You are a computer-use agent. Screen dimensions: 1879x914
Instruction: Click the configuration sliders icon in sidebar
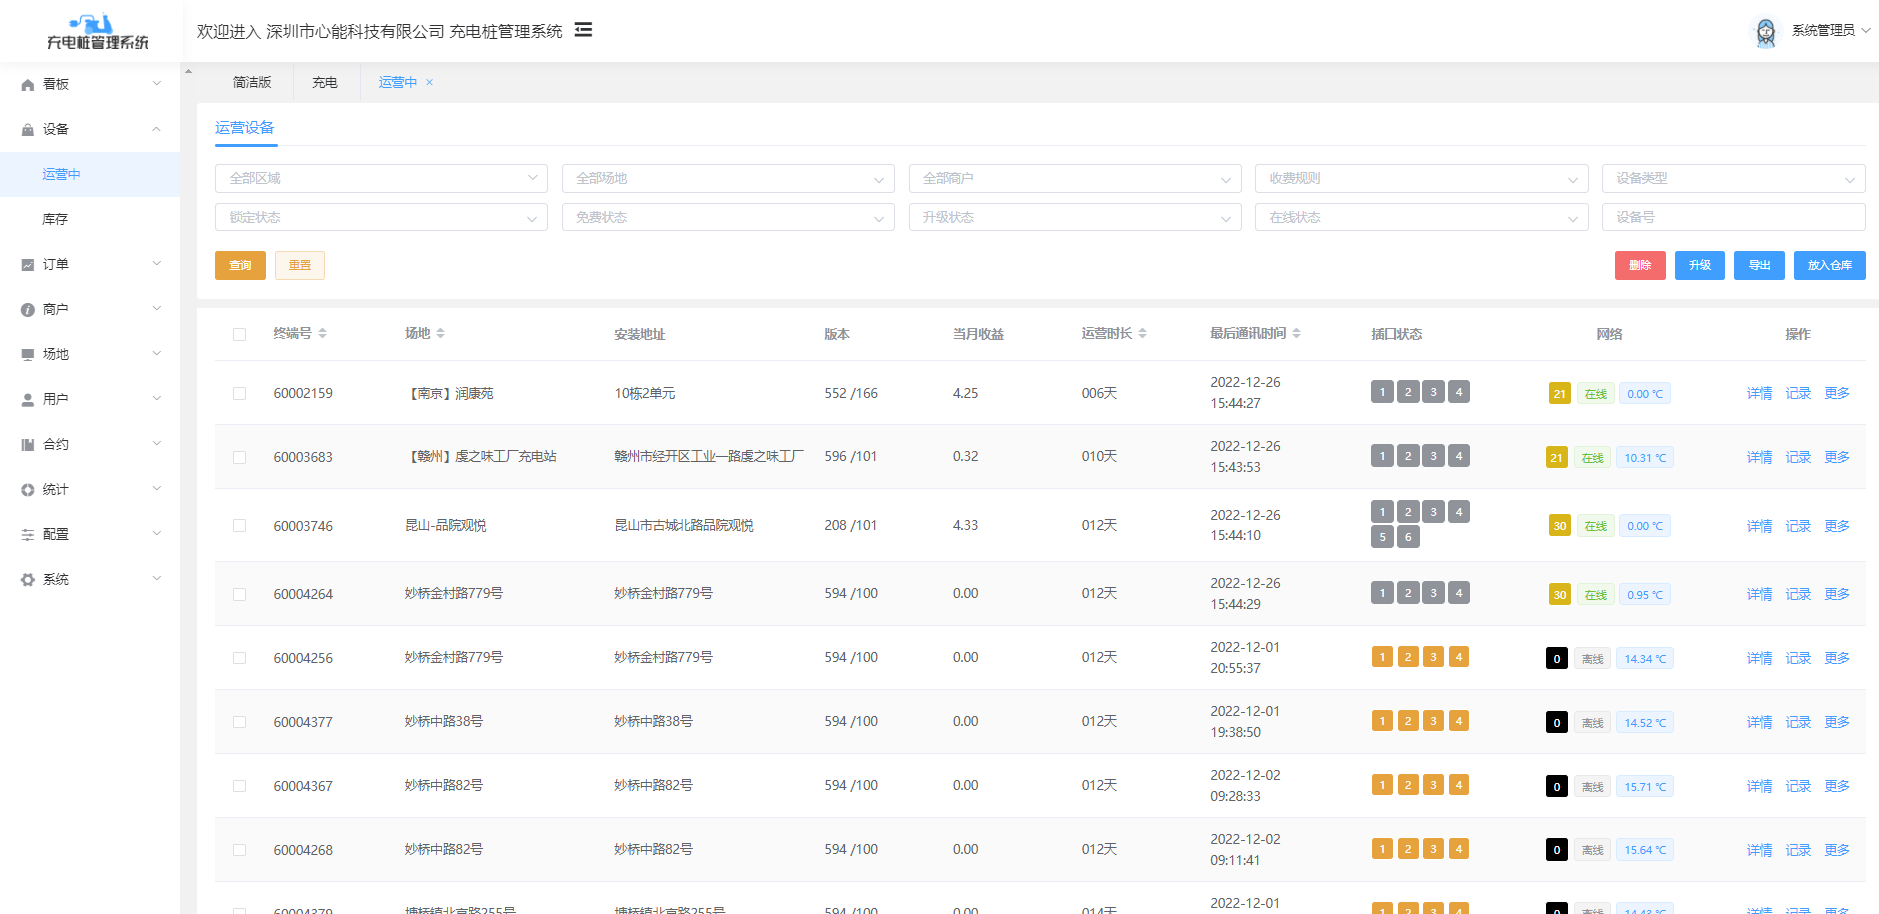pos(28,535)
